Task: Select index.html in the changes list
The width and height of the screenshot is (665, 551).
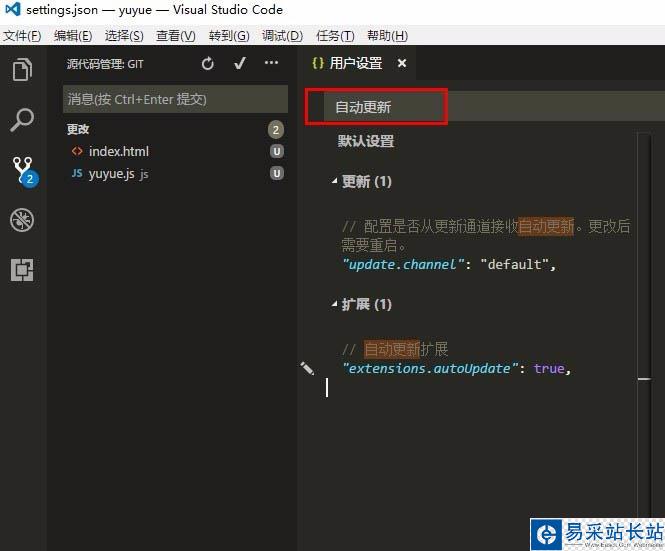Action: click(172, 151)
